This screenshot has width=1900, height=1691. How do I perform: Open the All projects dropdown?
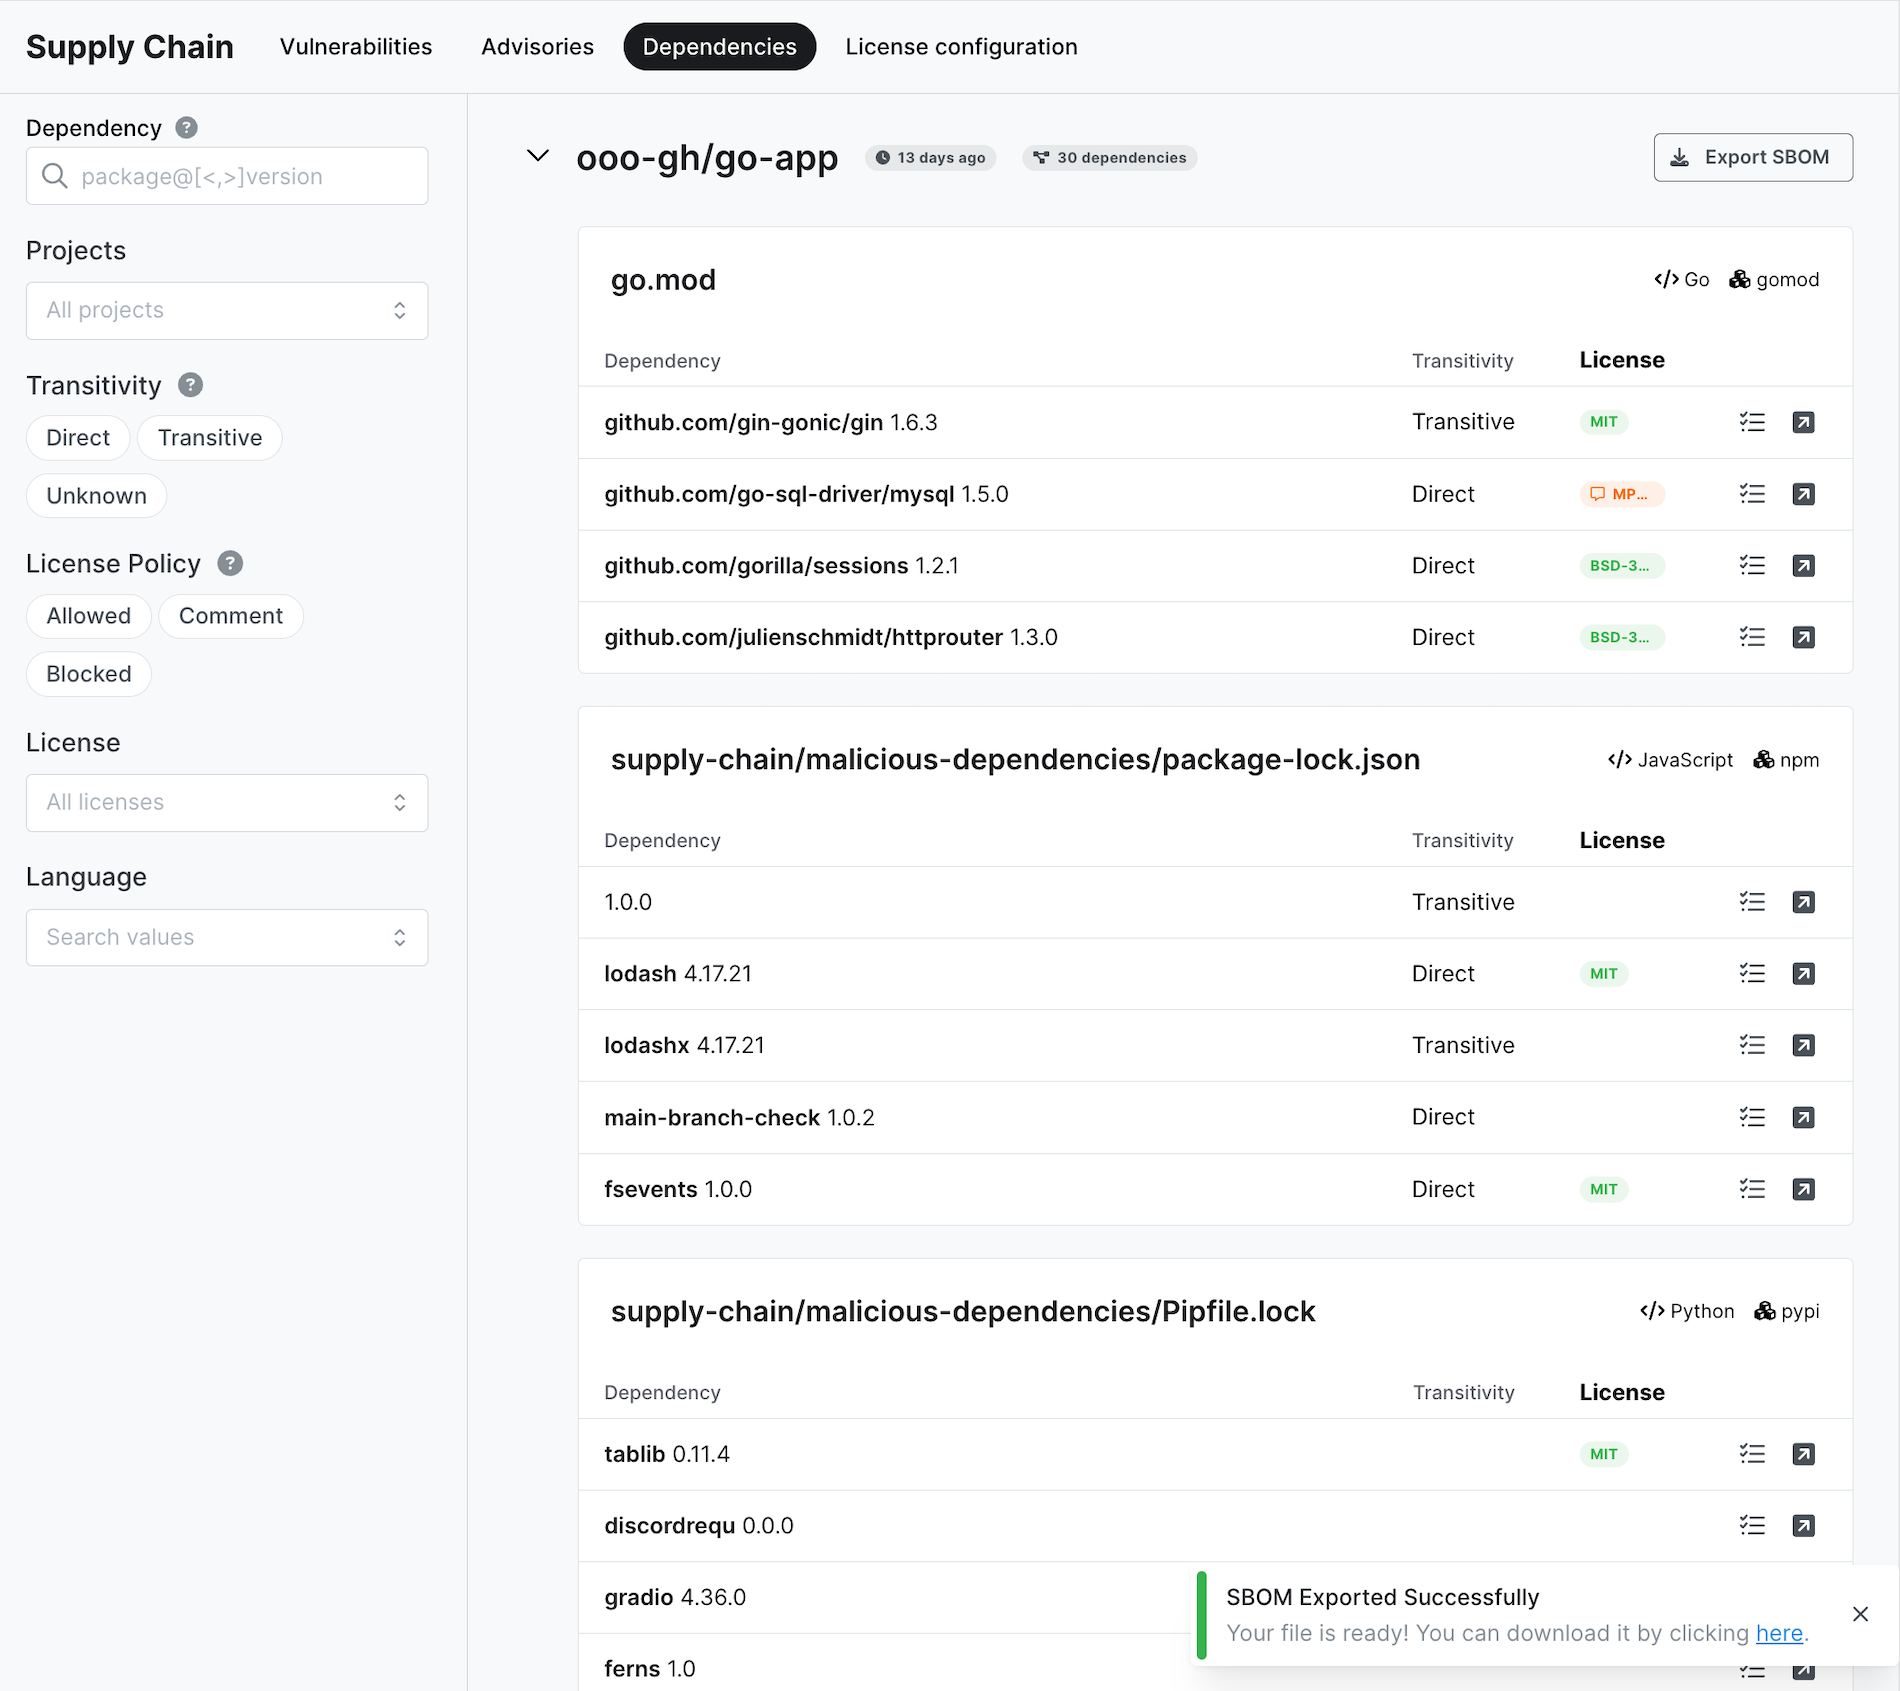point(227,310)
